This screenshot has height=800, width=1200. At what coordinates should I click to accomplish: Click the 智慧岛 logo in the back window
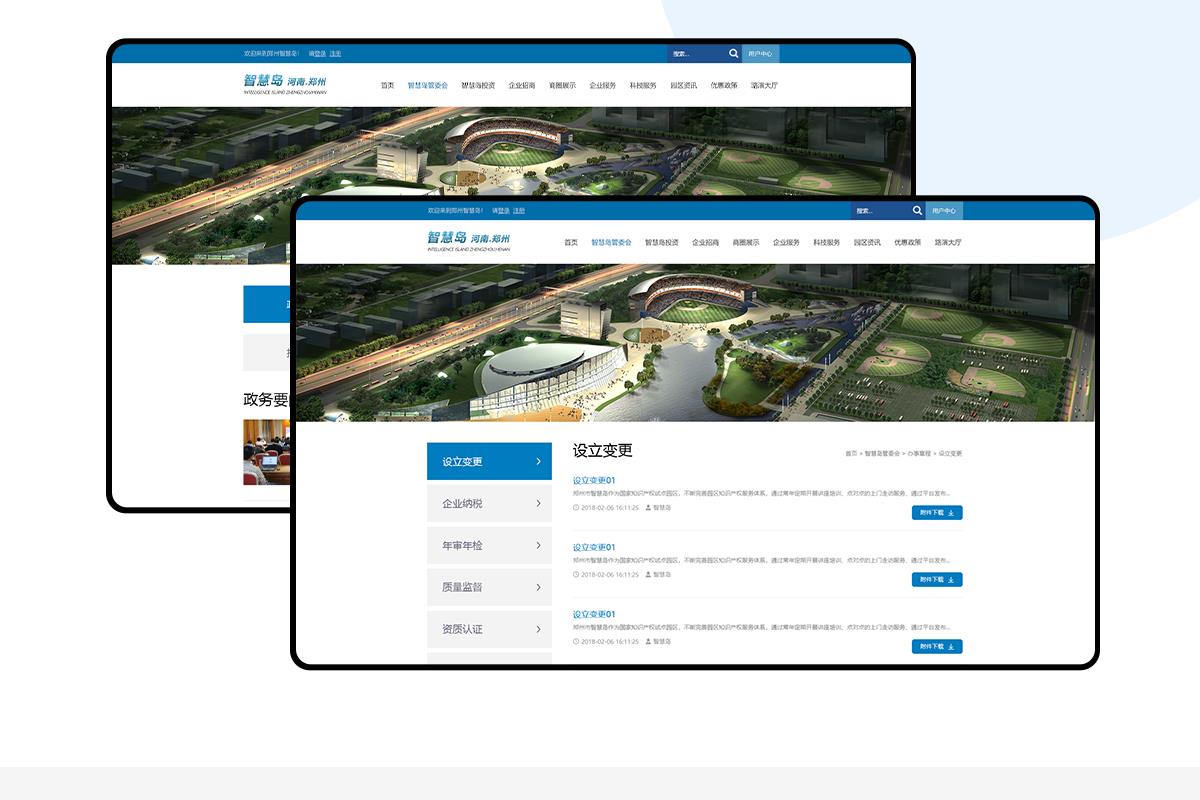coord(285,84)
